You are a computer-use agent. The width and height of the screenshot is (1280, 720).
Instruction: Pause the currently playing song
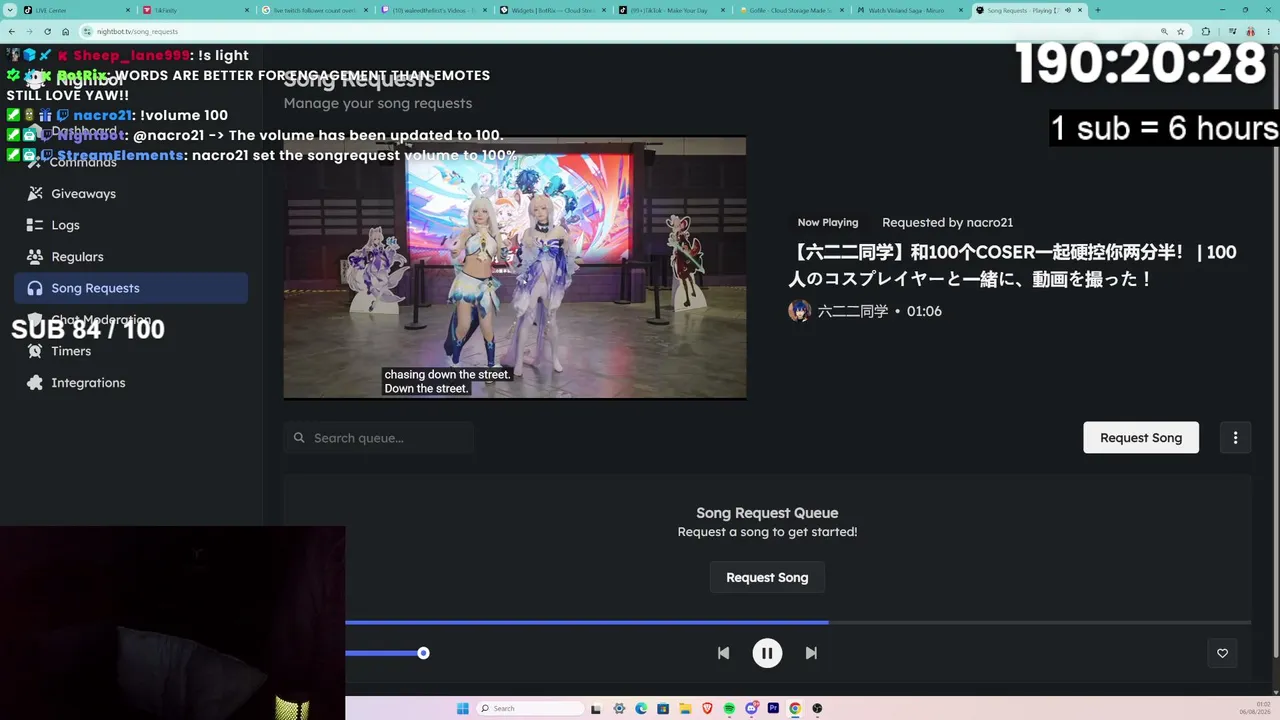coord(767,653)
